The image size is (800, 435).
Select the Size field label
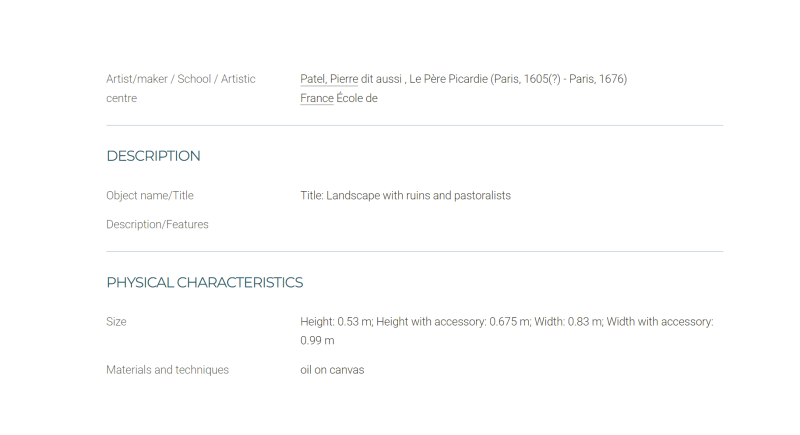point(116,322)
